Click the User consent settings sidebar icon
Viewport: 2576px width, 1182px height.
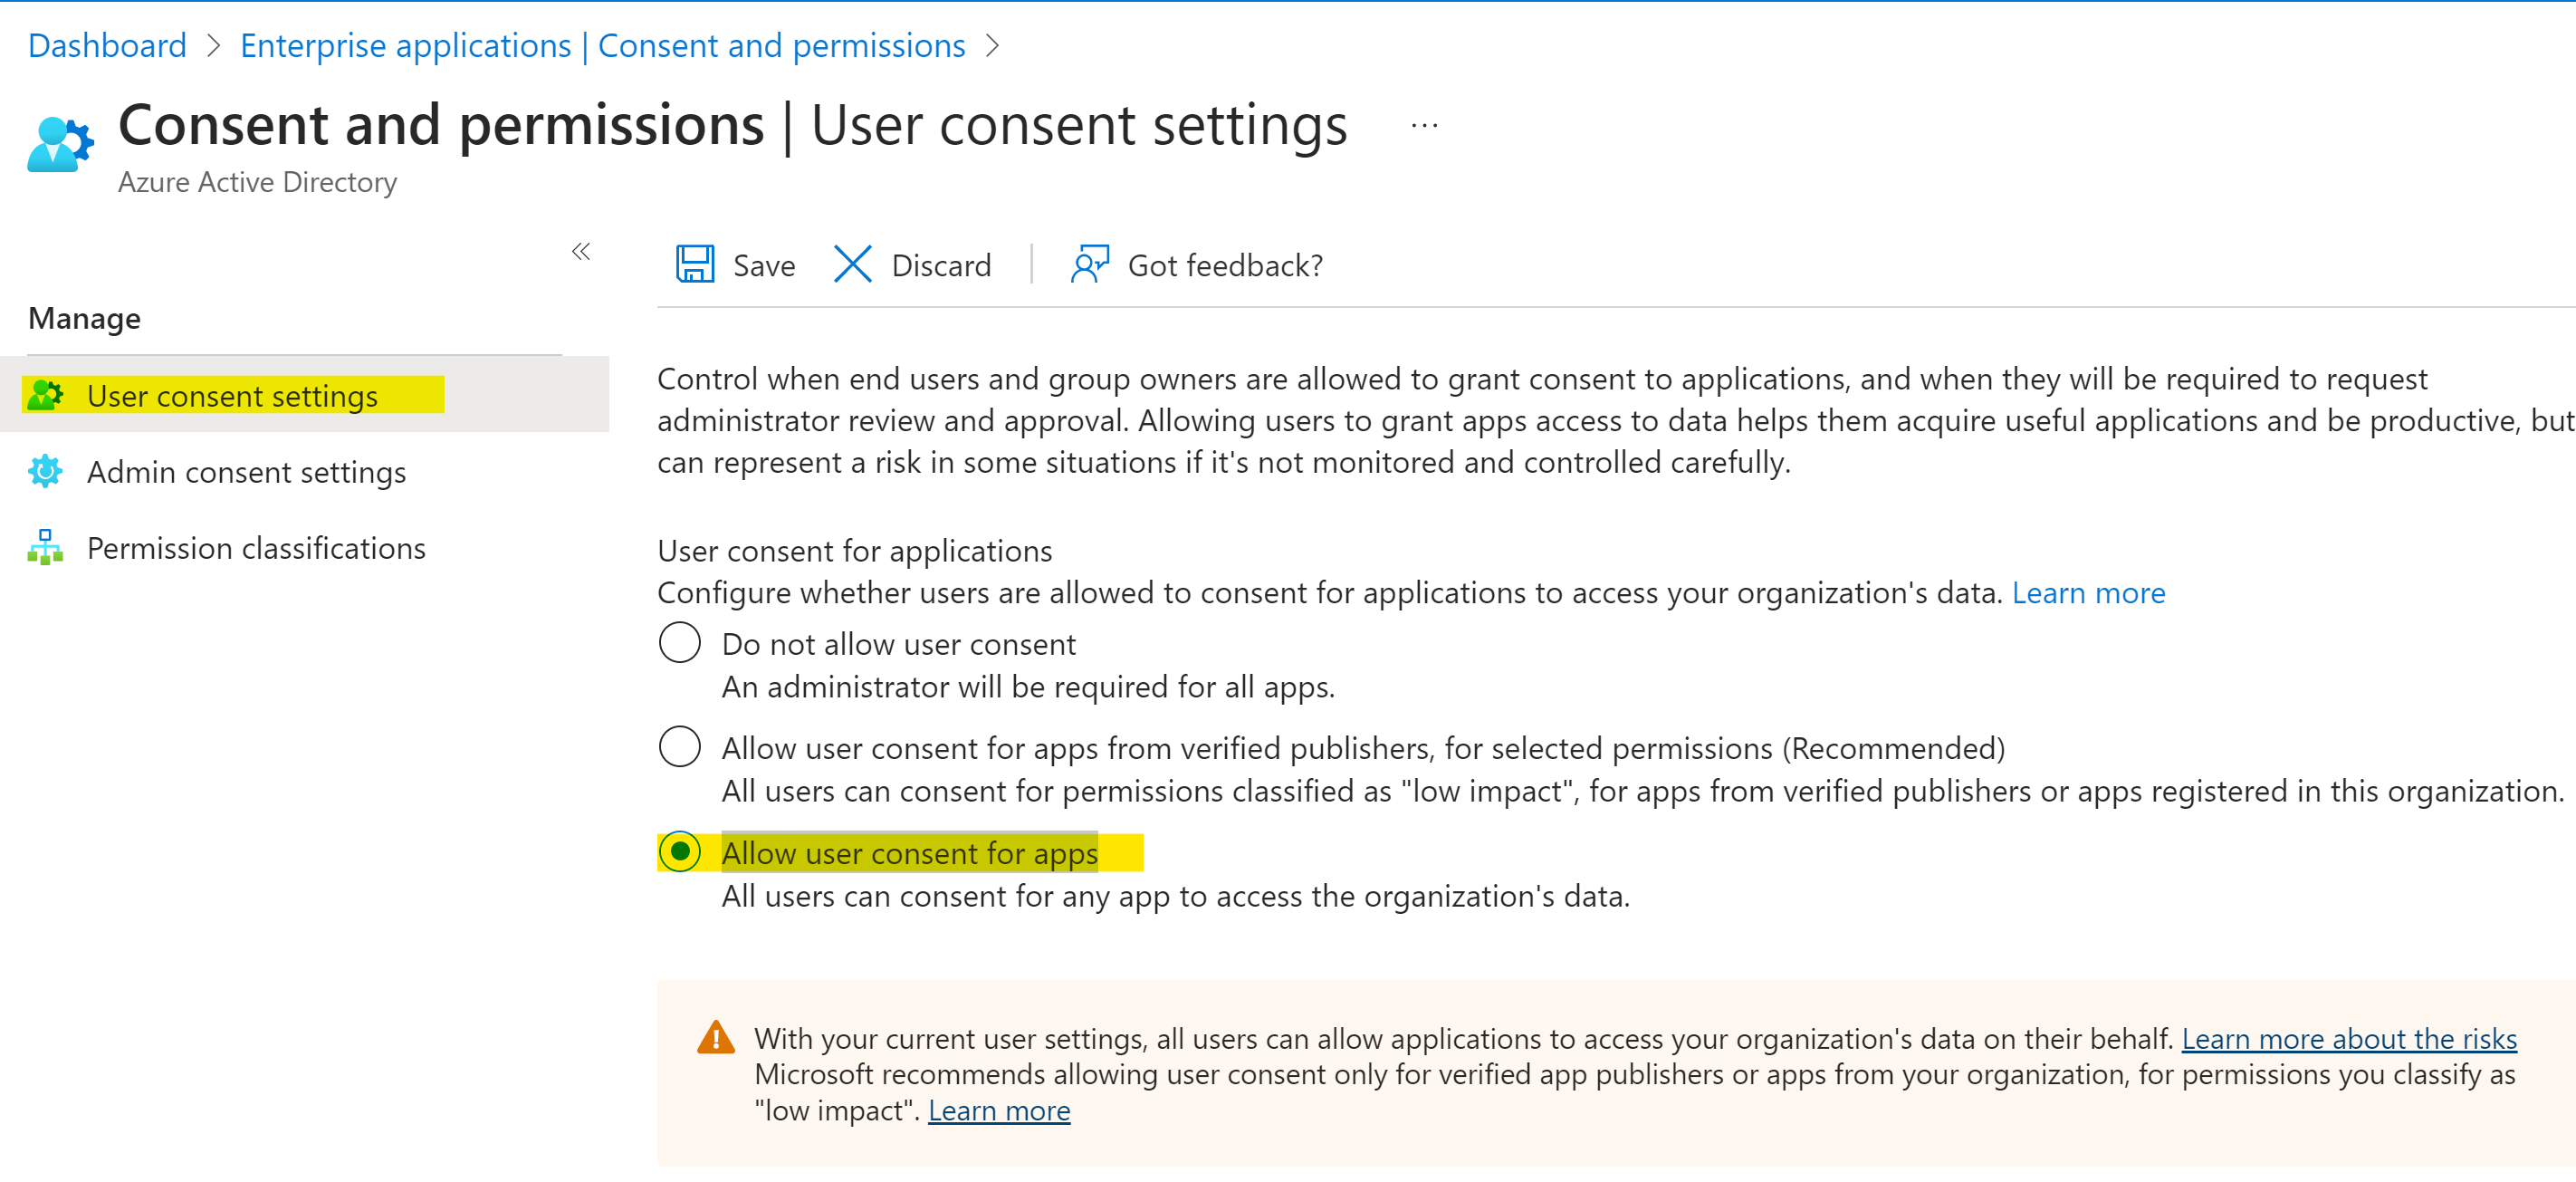pyautogui.click(x=46, y=396)
